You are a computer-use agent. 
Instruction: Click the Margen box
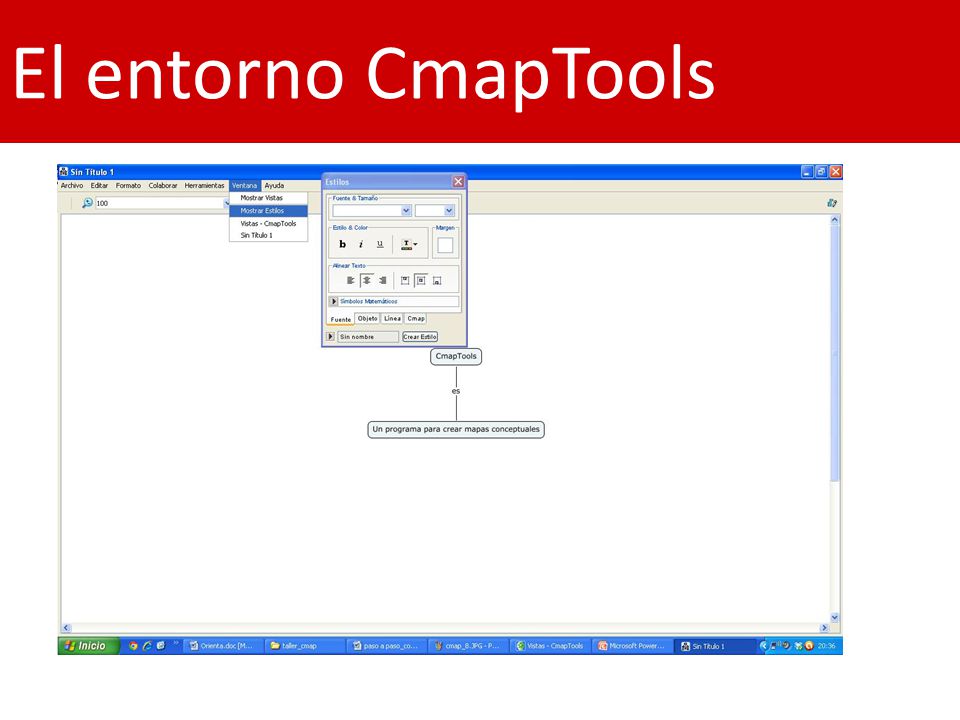coord(445,246)
